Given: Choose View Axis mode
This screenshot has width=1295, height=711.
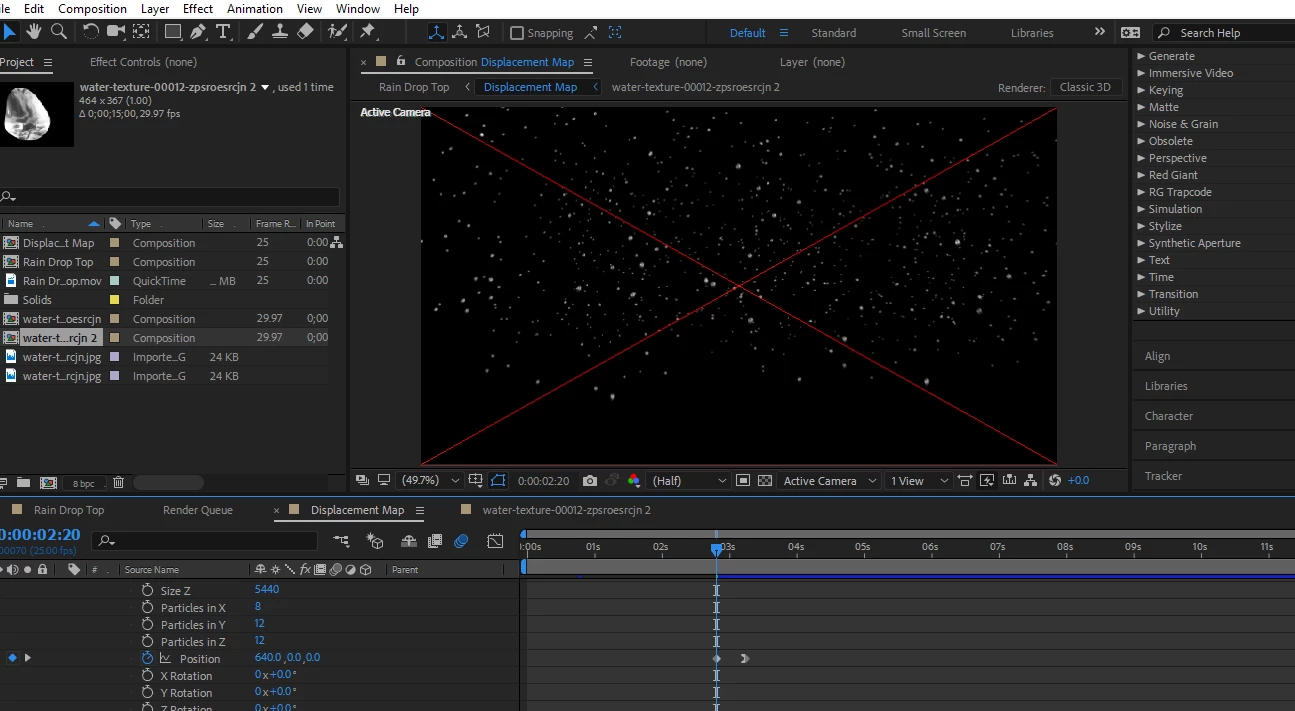Looking at the screenshot, I should coord(484,32).
